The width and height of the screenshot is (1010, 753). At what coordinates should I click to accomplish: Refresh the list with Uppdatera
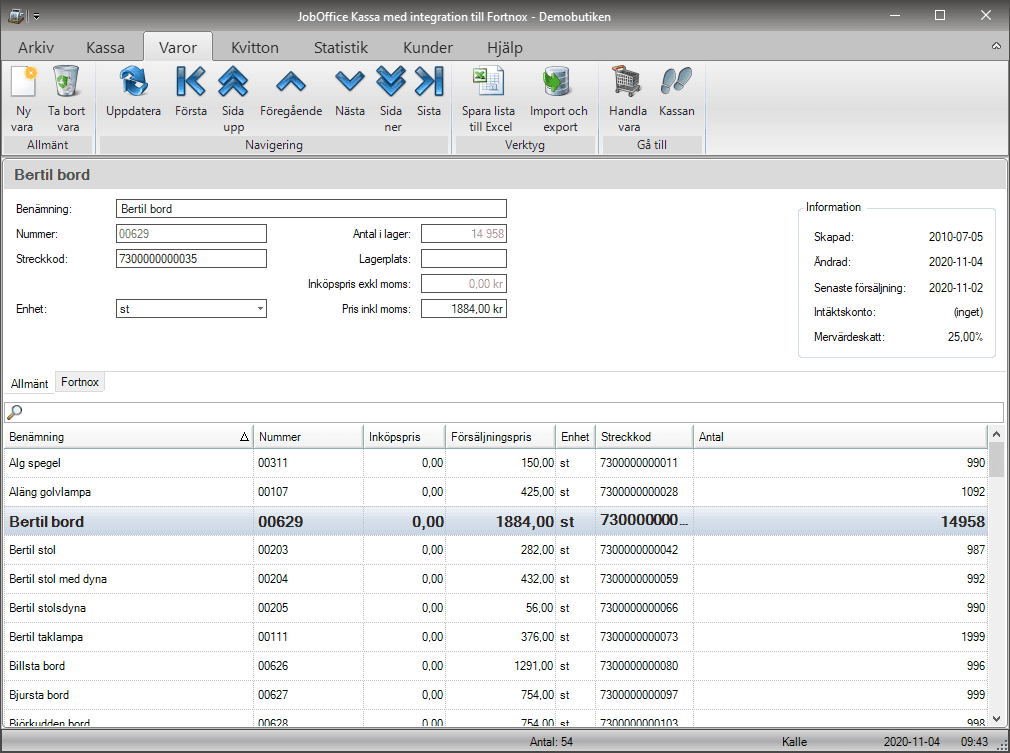pyautogui.click(x=133, y=91)
